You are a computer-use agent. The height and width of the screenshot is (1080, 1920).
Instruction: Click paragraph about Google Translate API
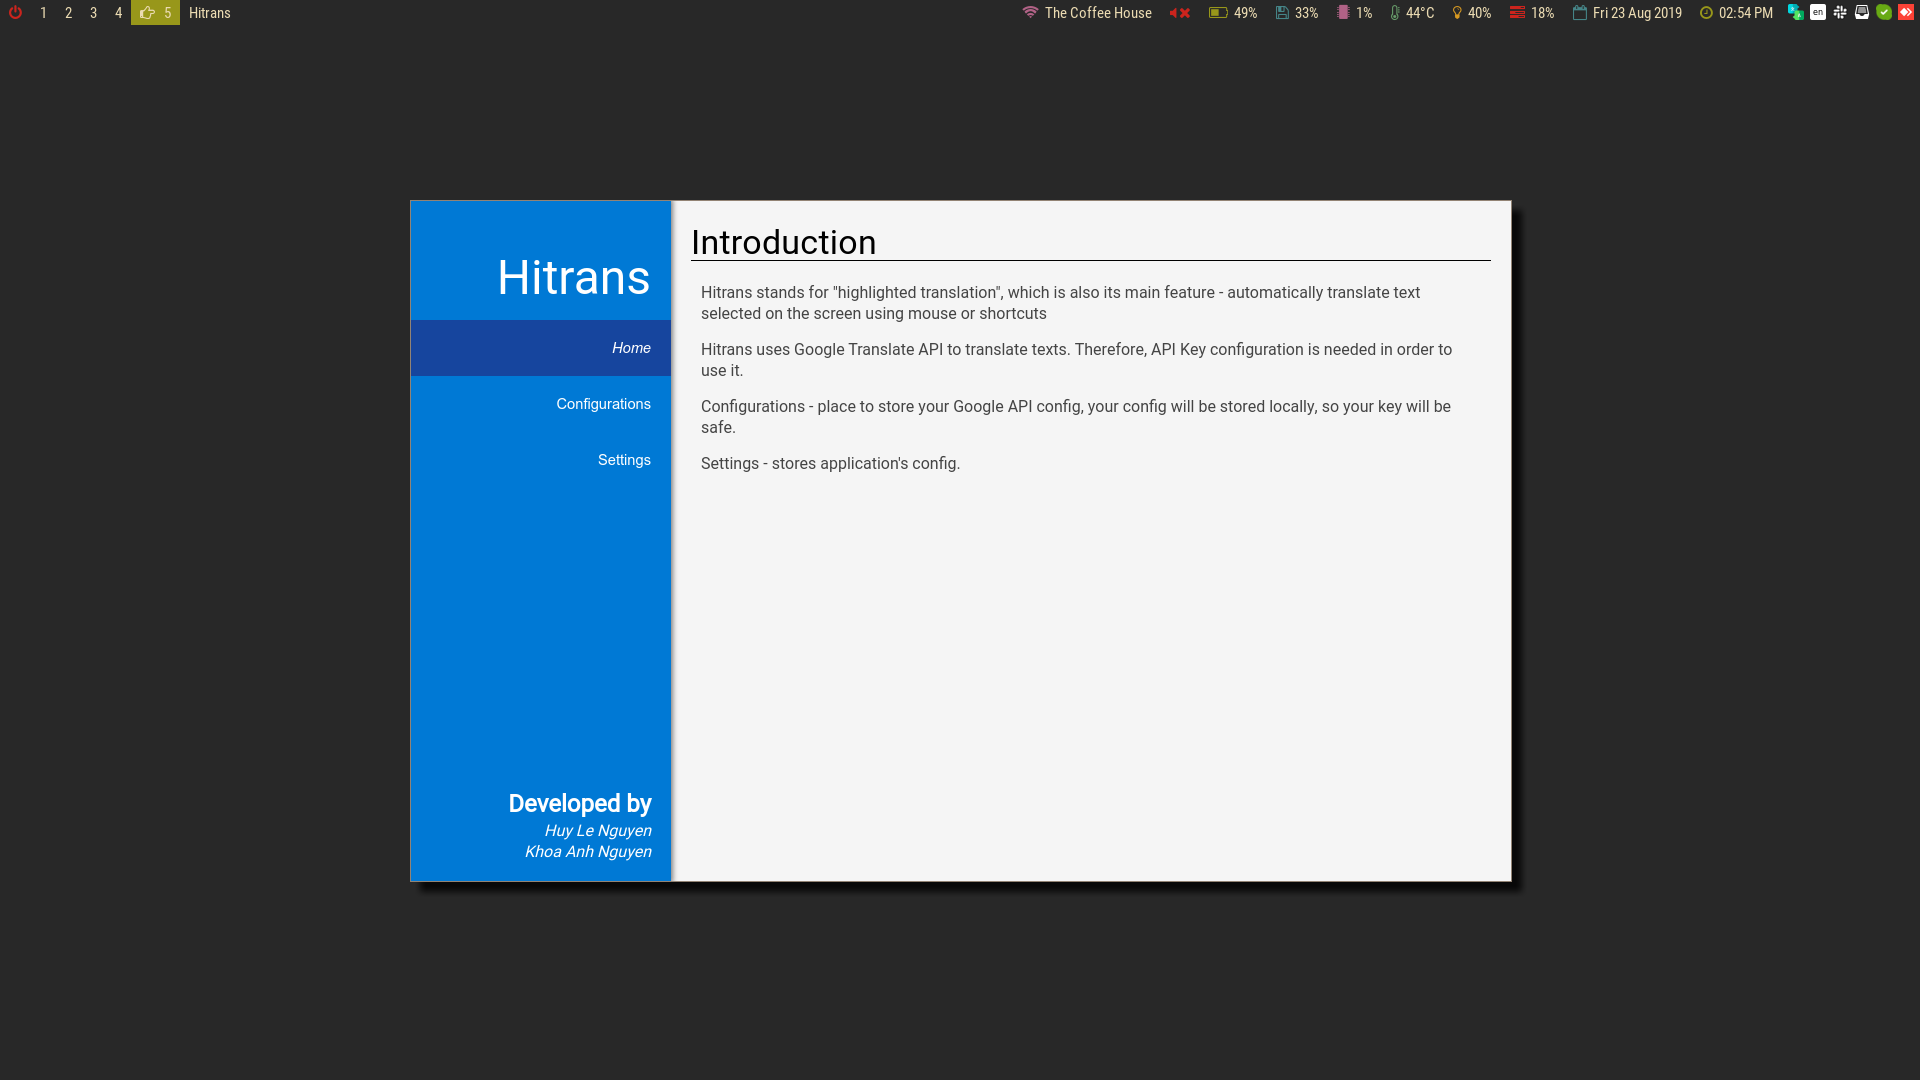tap(1076, 360)
